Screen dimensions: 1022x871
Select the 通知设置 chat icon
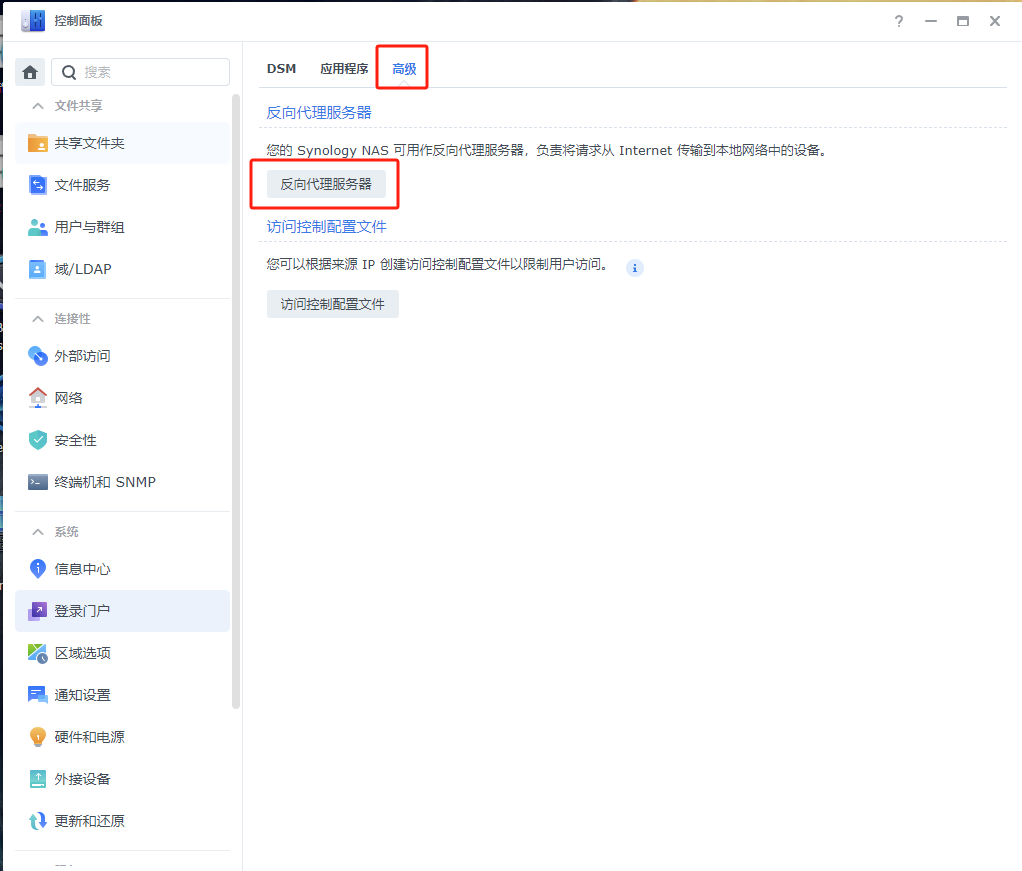[x=38, y=695]
